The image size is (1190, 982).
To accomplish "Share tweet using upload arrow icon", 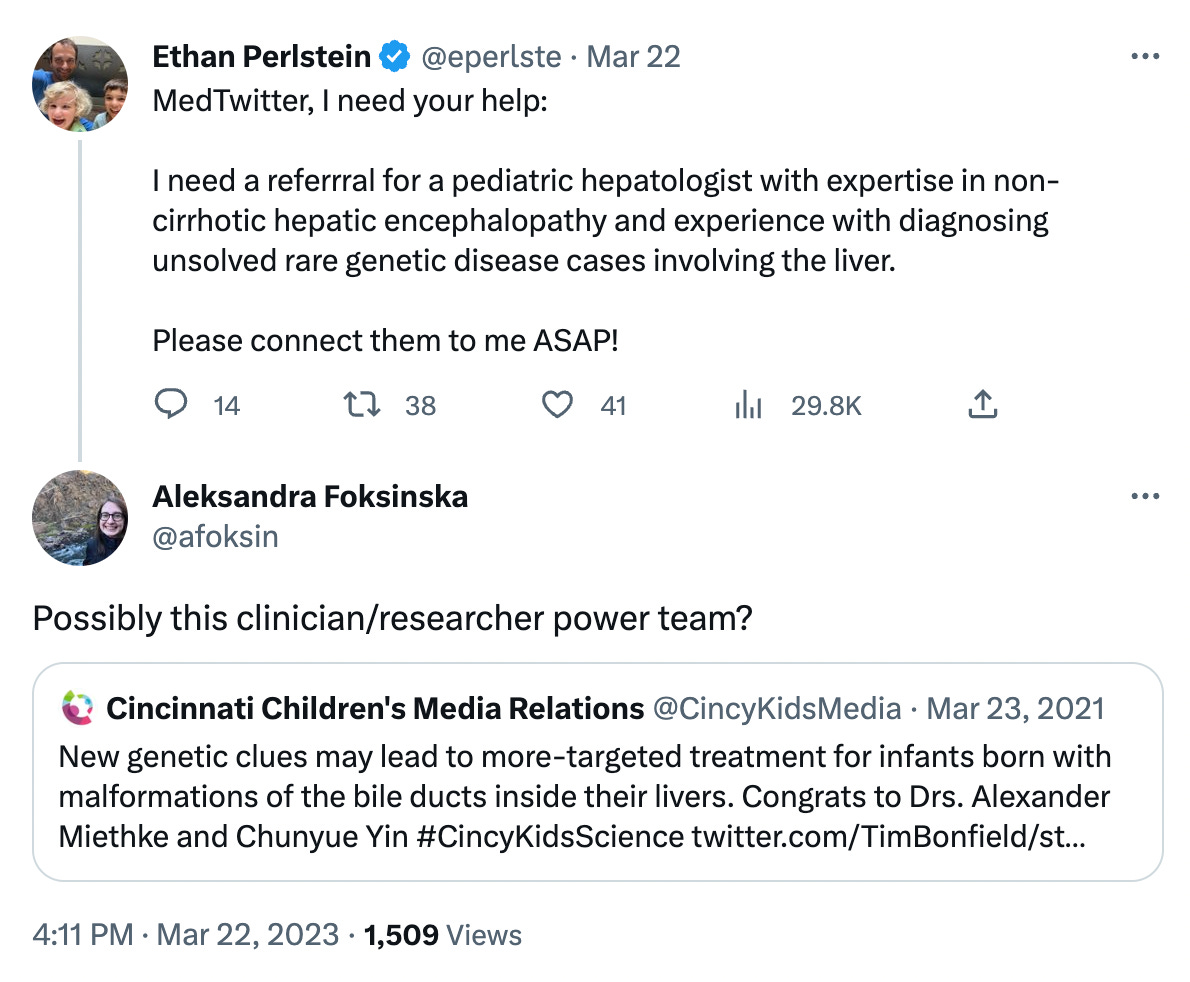I will 983,404.
